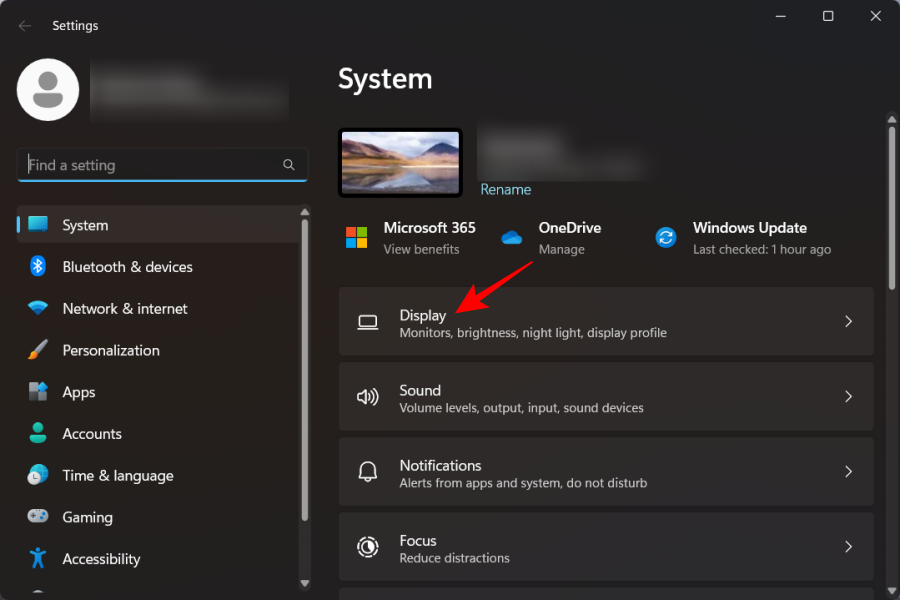Select the Personalization paintbrush icon
The width and height of the screenshot is (900, 600).
point(38,351)
